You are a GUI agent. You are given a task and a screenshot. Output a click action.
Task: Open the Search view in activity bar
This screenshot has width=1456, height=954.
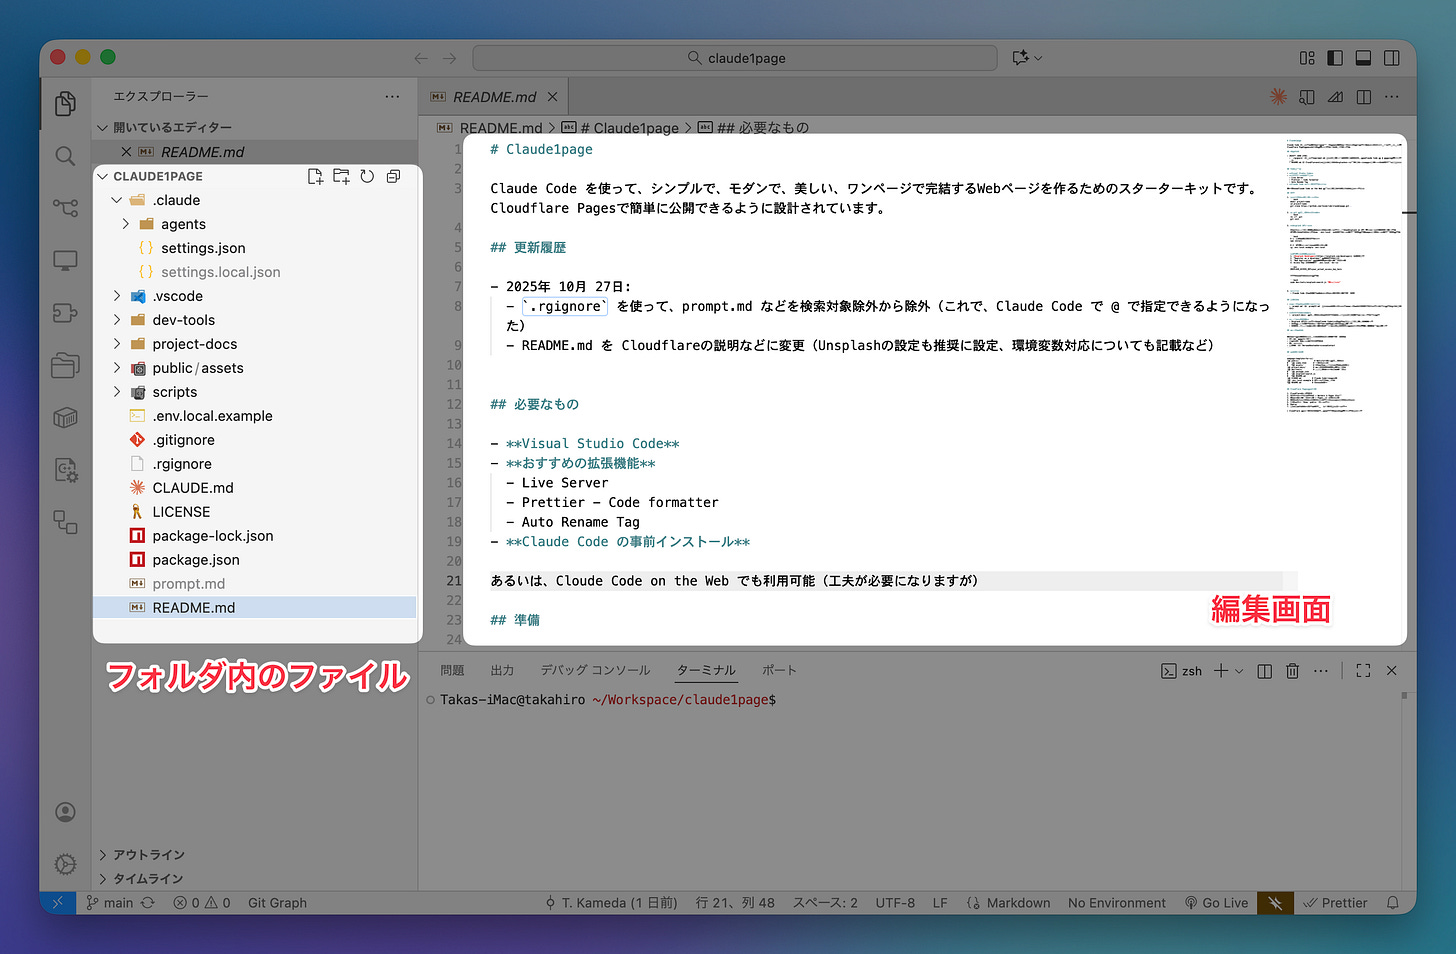65,156
